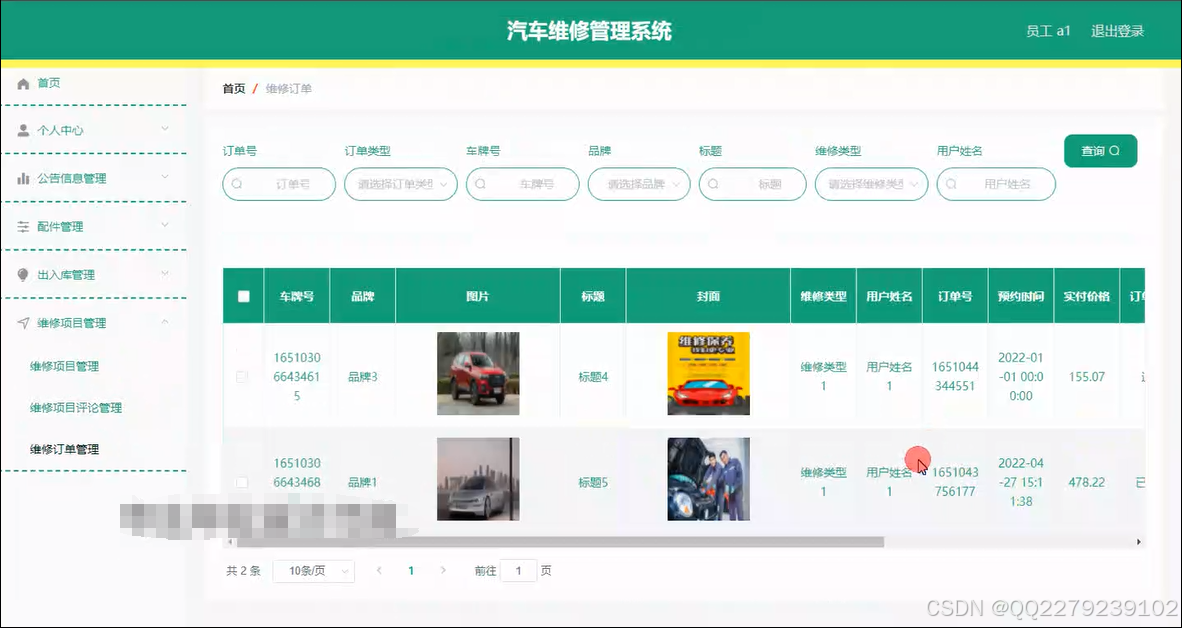Click the 首页 breadcrumb link
The width and height of the screenshot is (1182, 628).
(232, 88)
